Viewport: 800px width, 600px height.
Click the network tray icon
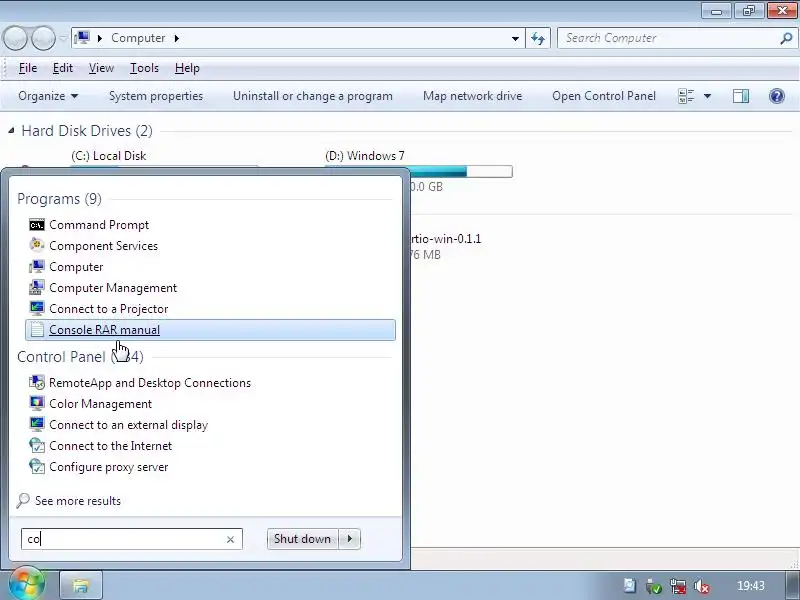678,587
